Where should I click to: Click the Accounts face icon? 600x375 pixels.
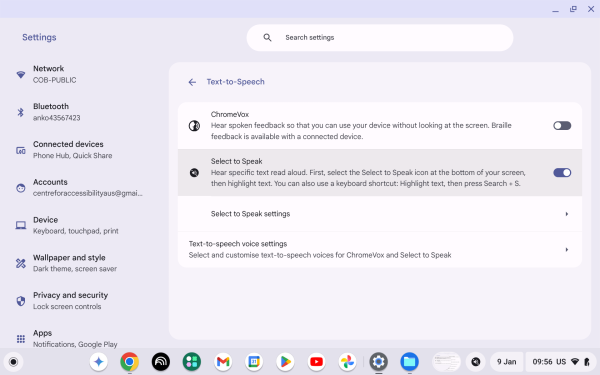(x=21, y=188)
